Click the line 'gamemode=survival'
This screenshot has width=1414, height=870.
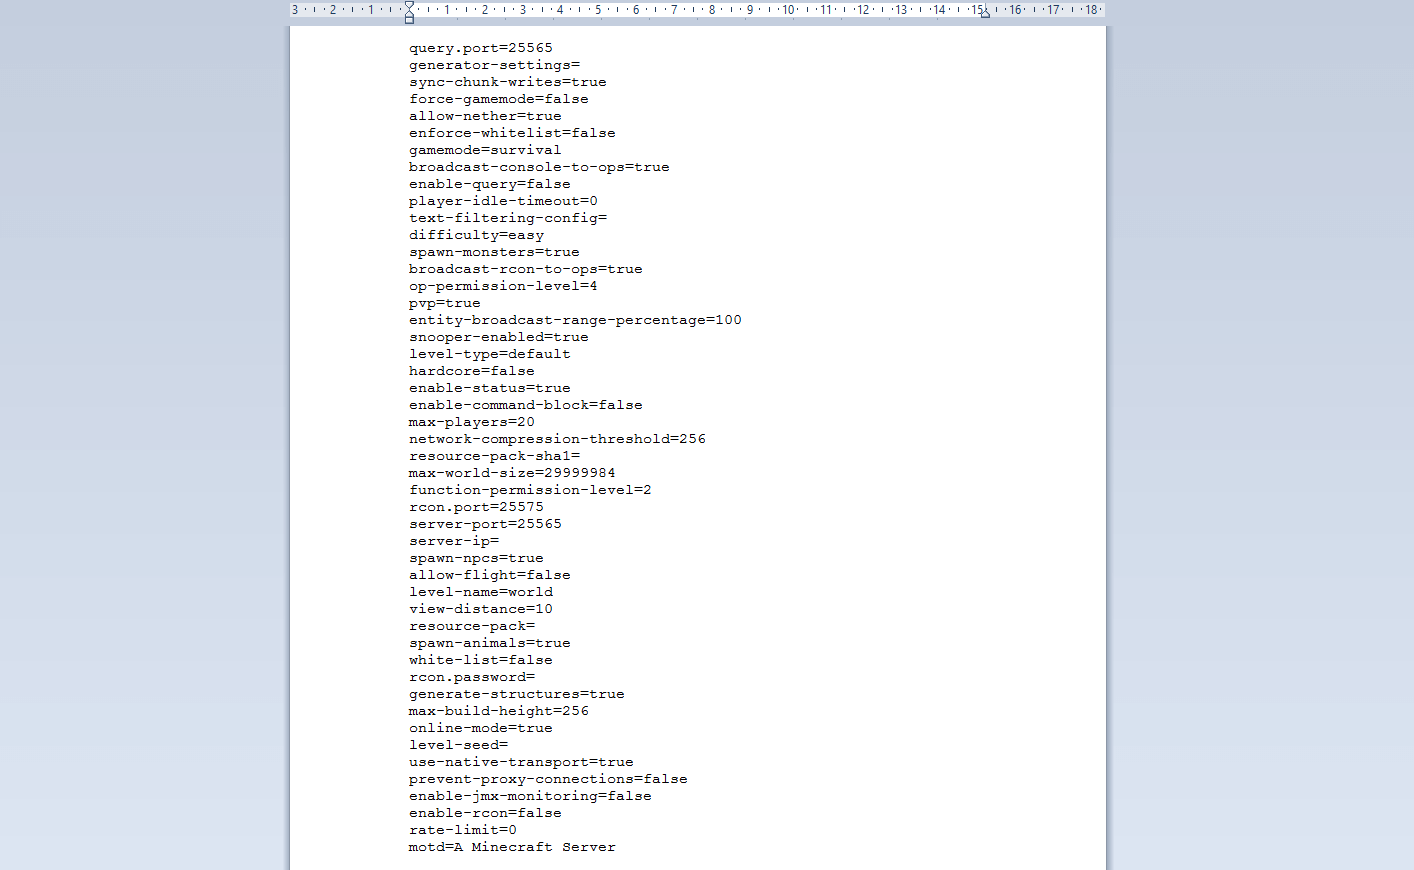(485, 150)
